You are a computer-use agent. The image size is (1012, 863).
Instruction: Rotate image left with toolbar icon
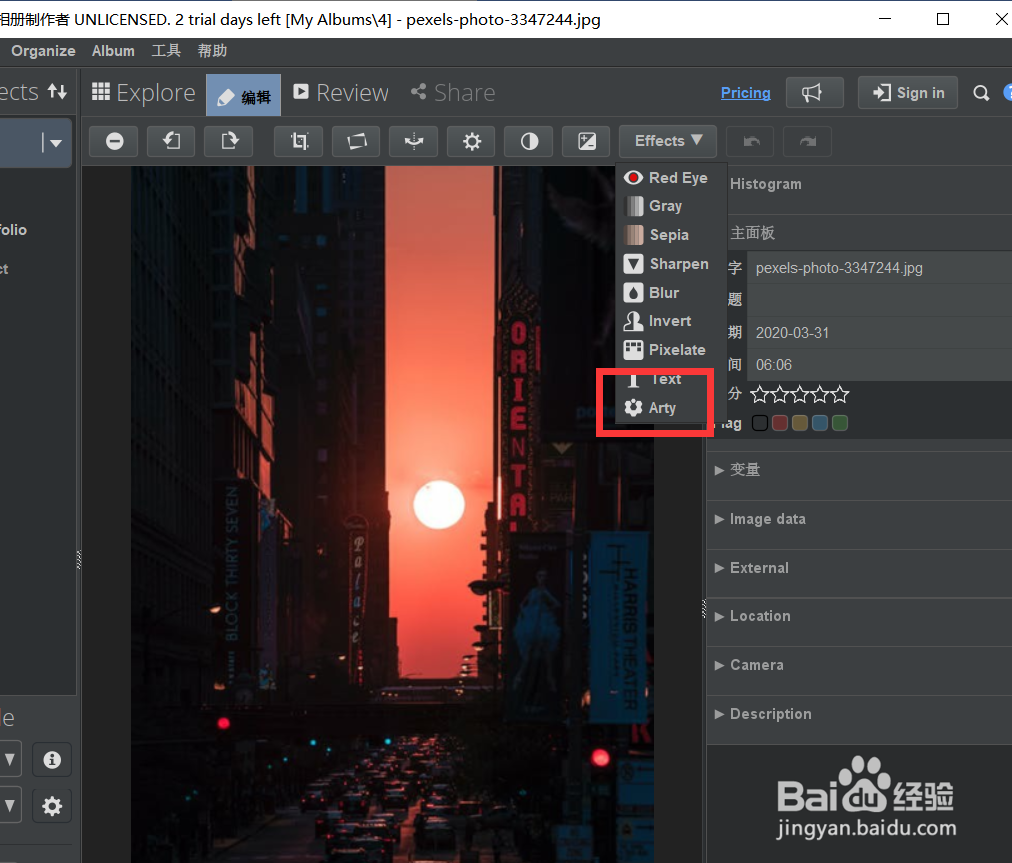coord(171,141)
